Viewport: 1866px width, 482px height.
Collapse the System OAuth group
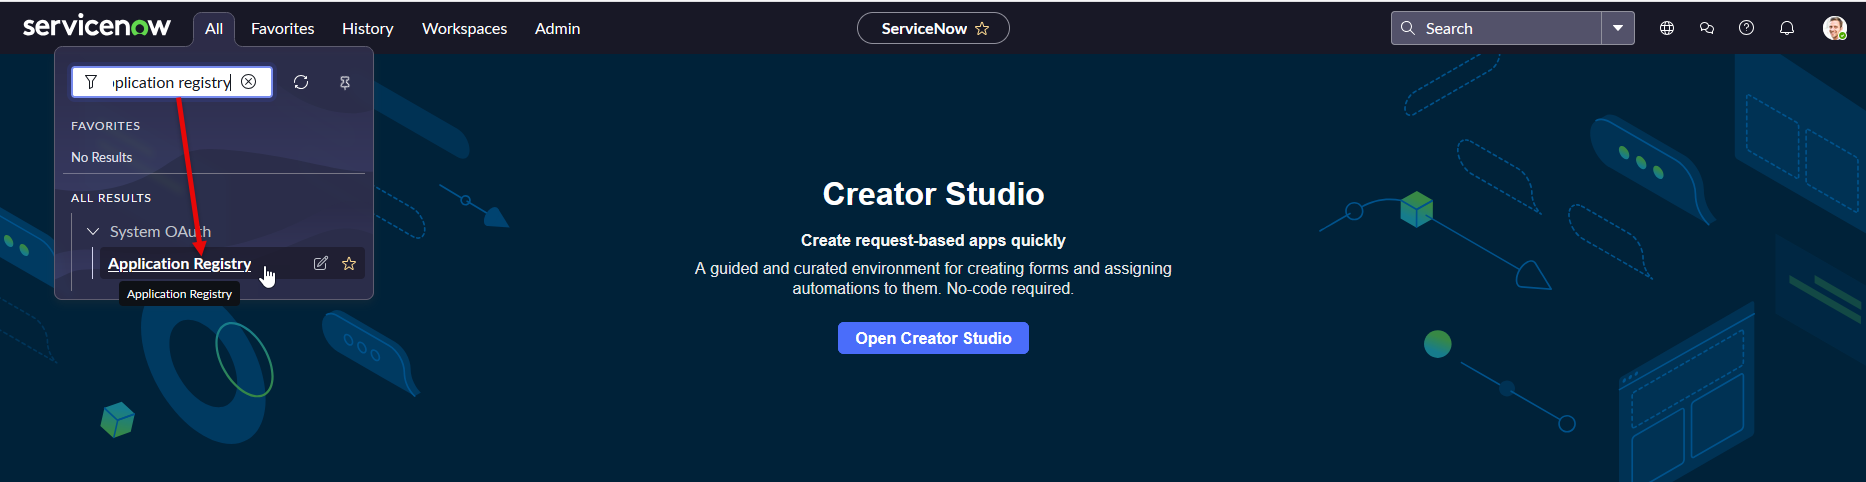point(93,231)
